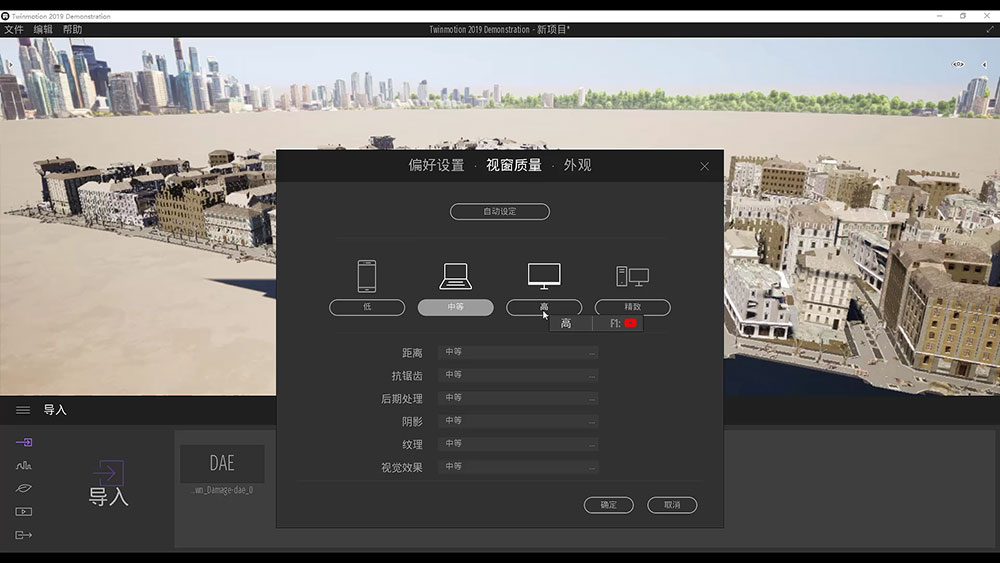Select the 精致 quality preset
The width and height of the screenshot is (1000, 563).
coord(632,308)
